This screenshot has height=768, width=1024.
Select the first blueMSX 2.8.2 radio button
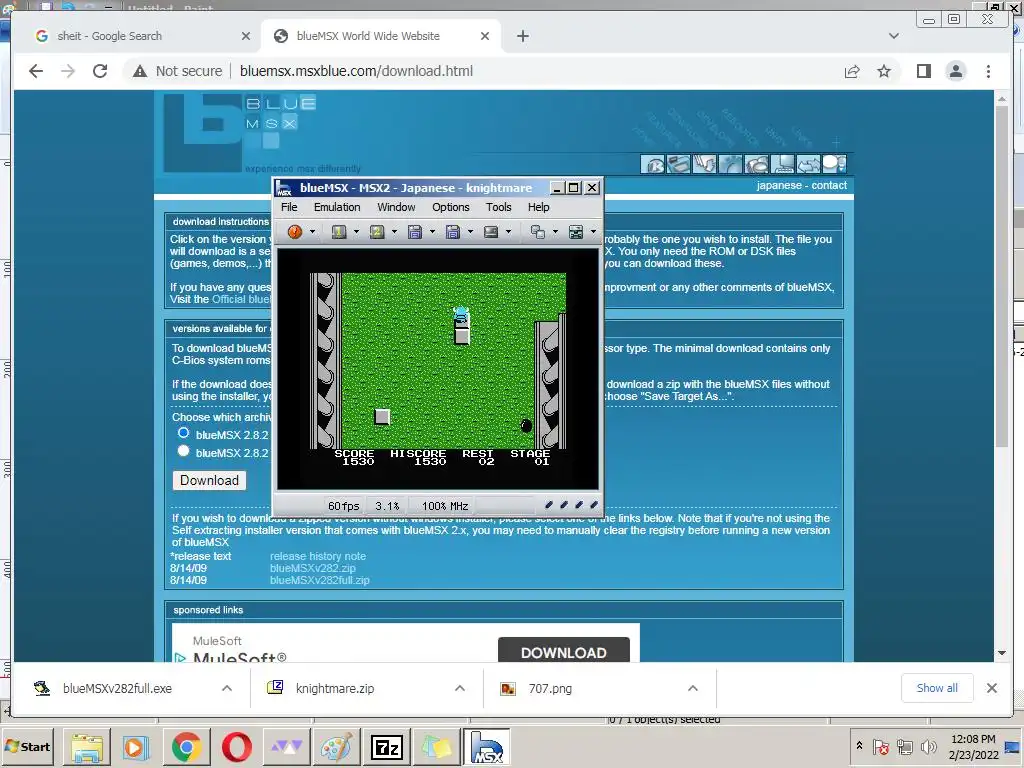tap(184, 433)
